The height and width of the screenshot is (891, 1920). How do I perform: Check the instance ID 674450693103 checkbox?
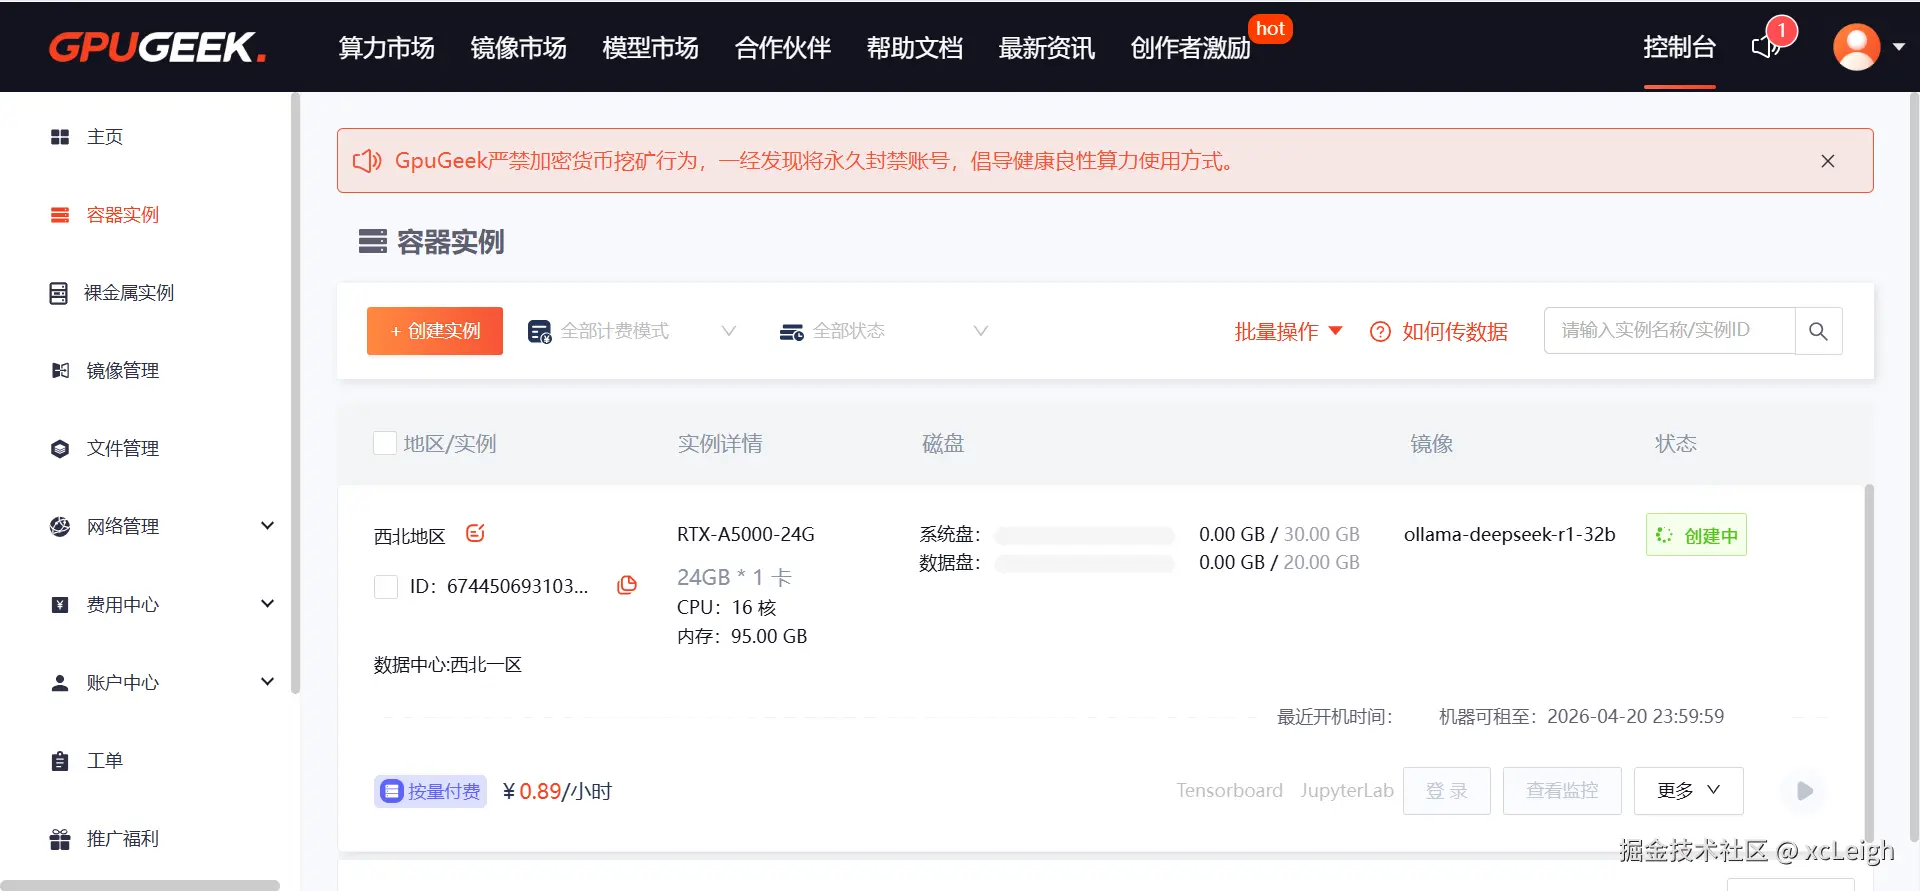(x=386, y=587)
